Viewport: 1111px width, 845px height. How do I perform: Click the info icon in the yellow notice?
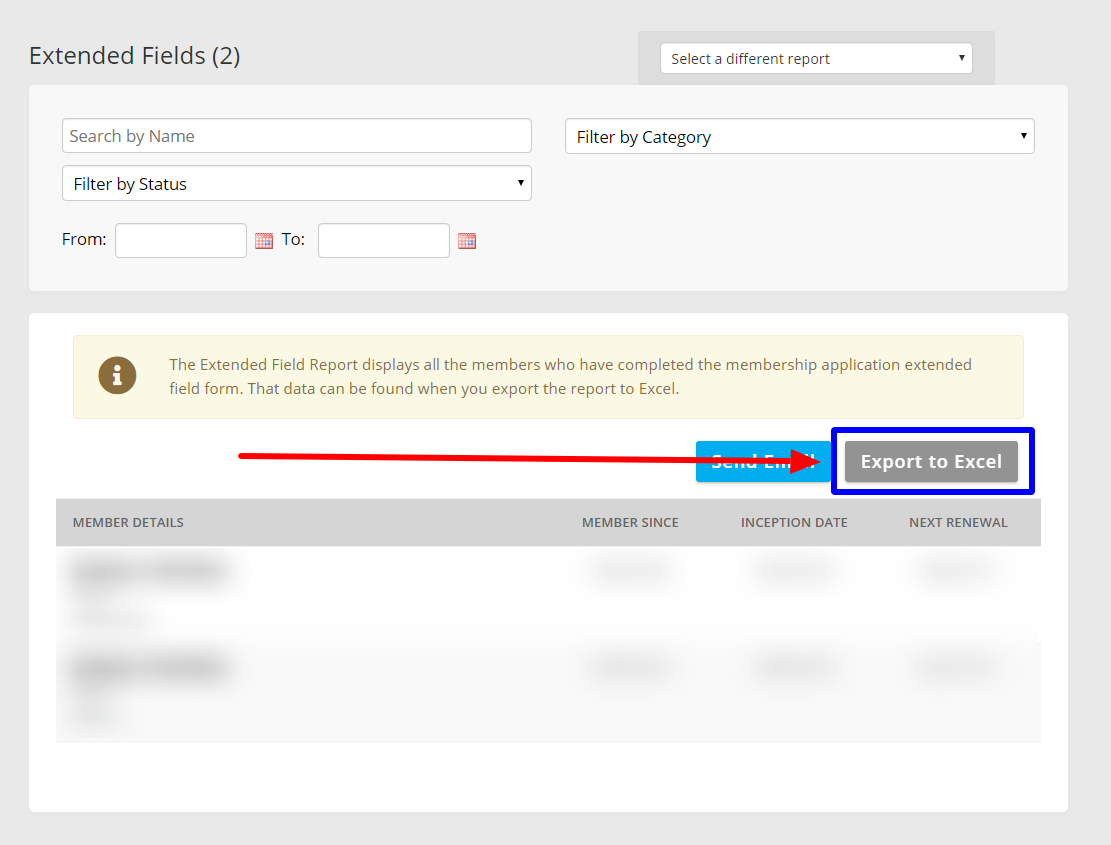[117, 376]
